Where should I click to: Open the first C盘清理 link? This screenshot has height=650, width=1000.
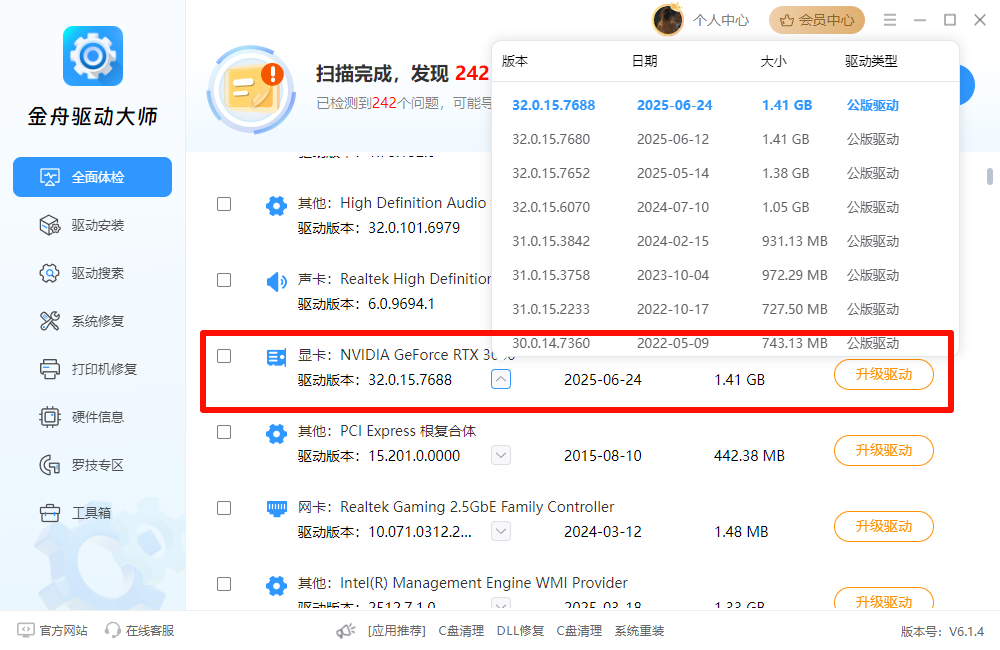[x=461, y=631]
